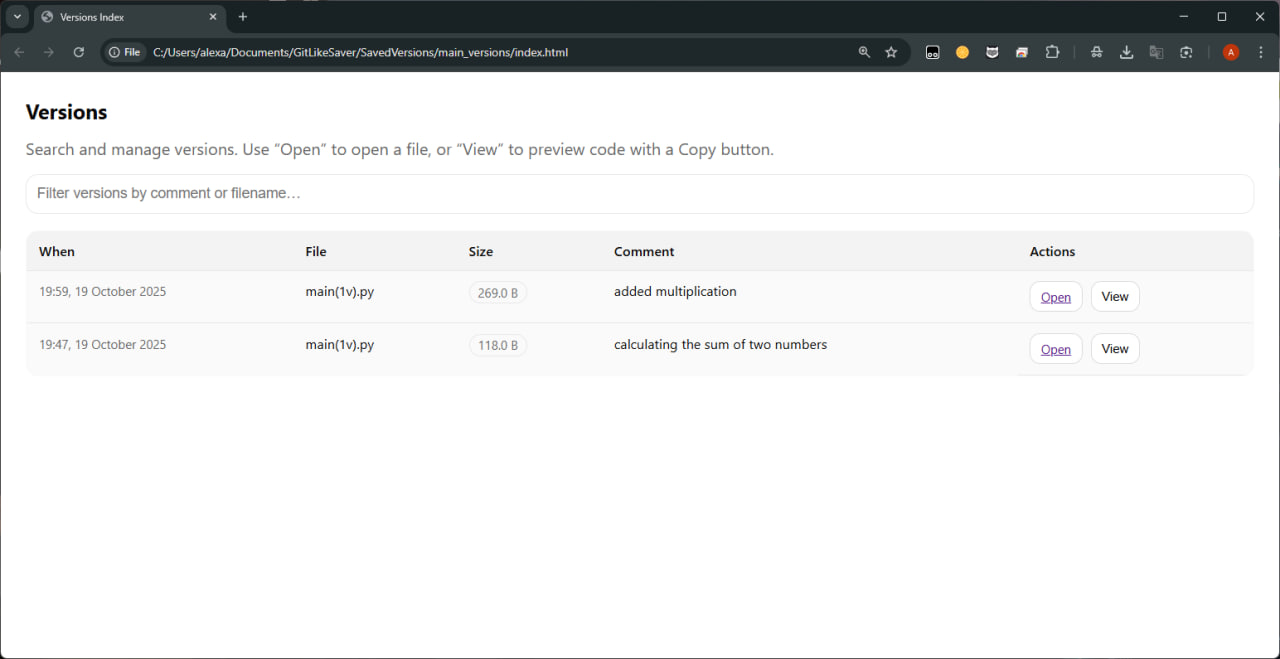Open a new tab with plus button
Viewport: 1280px width, 659px height.
point(243,17)
